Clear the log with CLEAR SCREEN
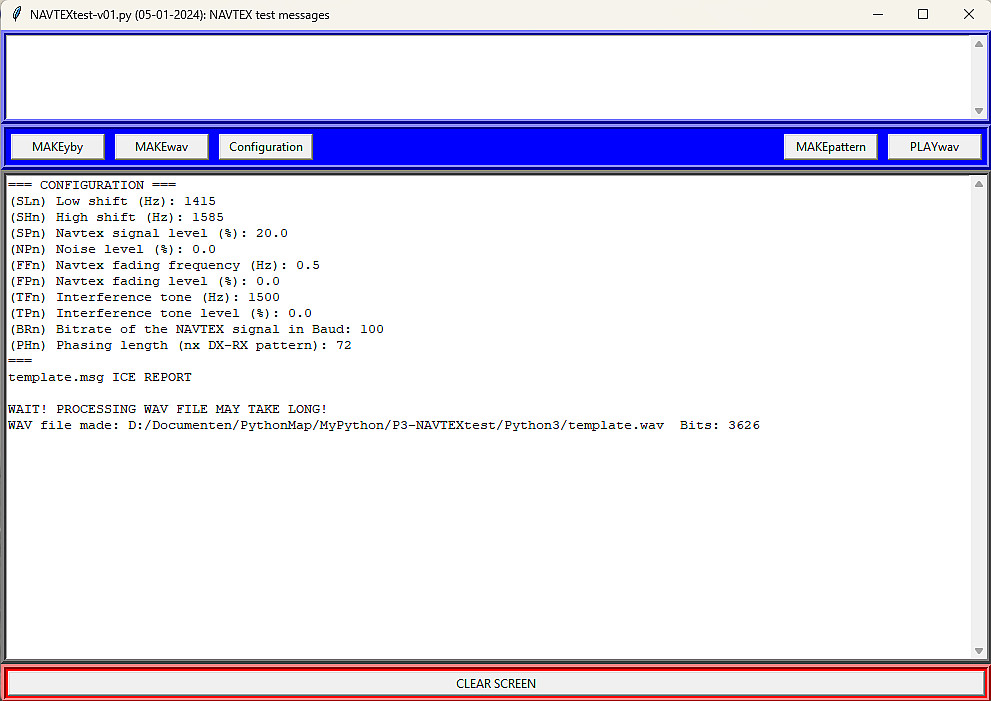 point(496,683)
